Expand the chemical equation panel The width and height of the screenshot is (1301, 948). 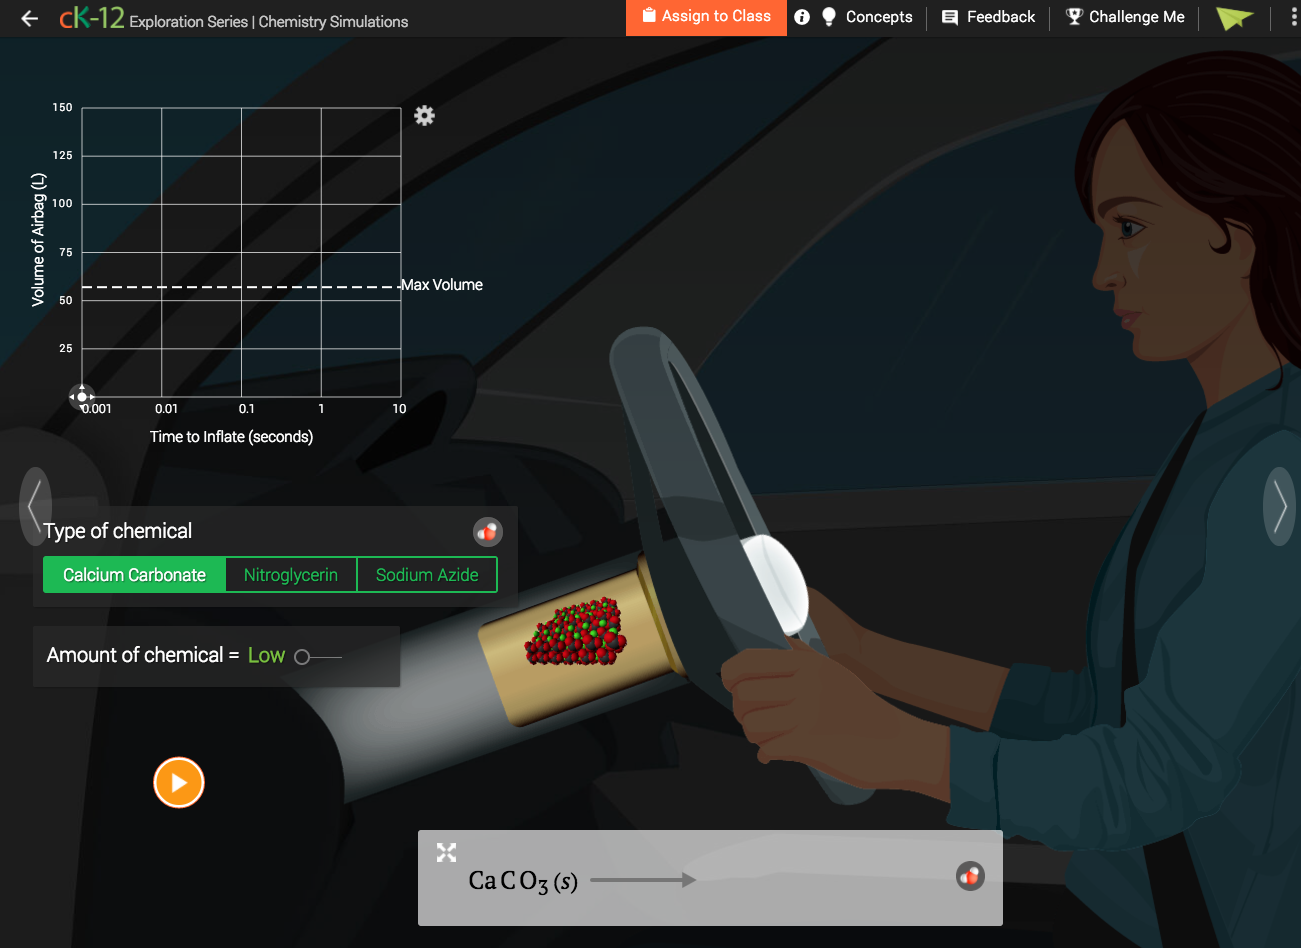point(446,852)
